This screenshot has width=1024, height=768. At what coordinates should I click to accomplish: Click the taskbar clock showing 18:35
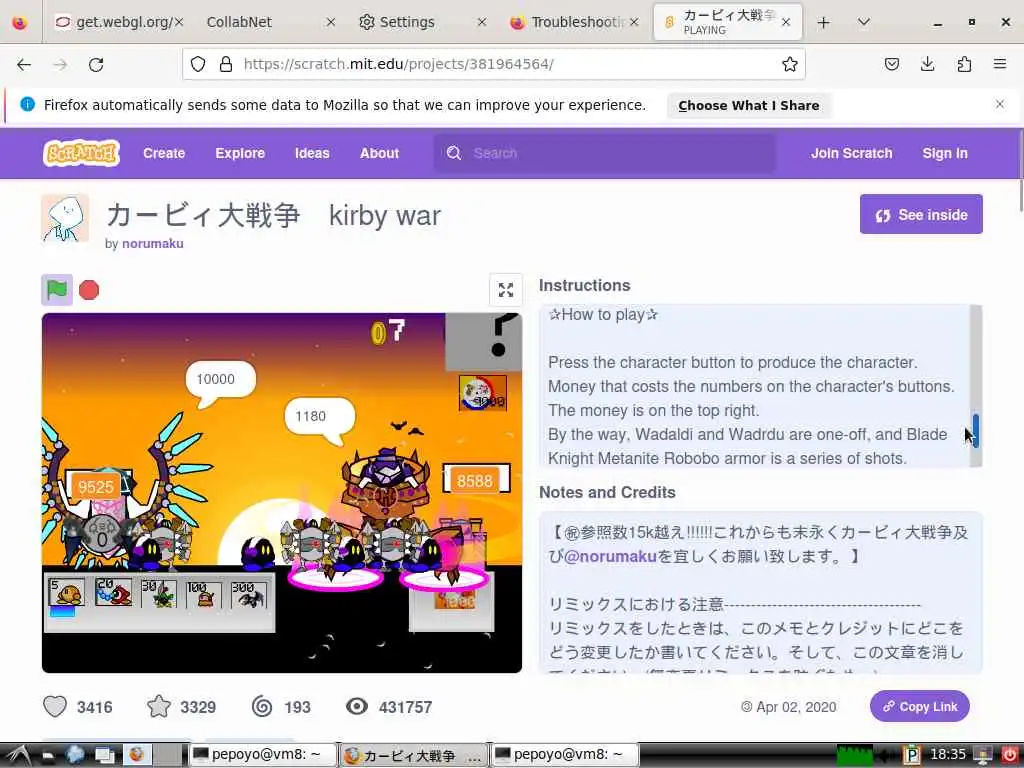tap(947, 755)
